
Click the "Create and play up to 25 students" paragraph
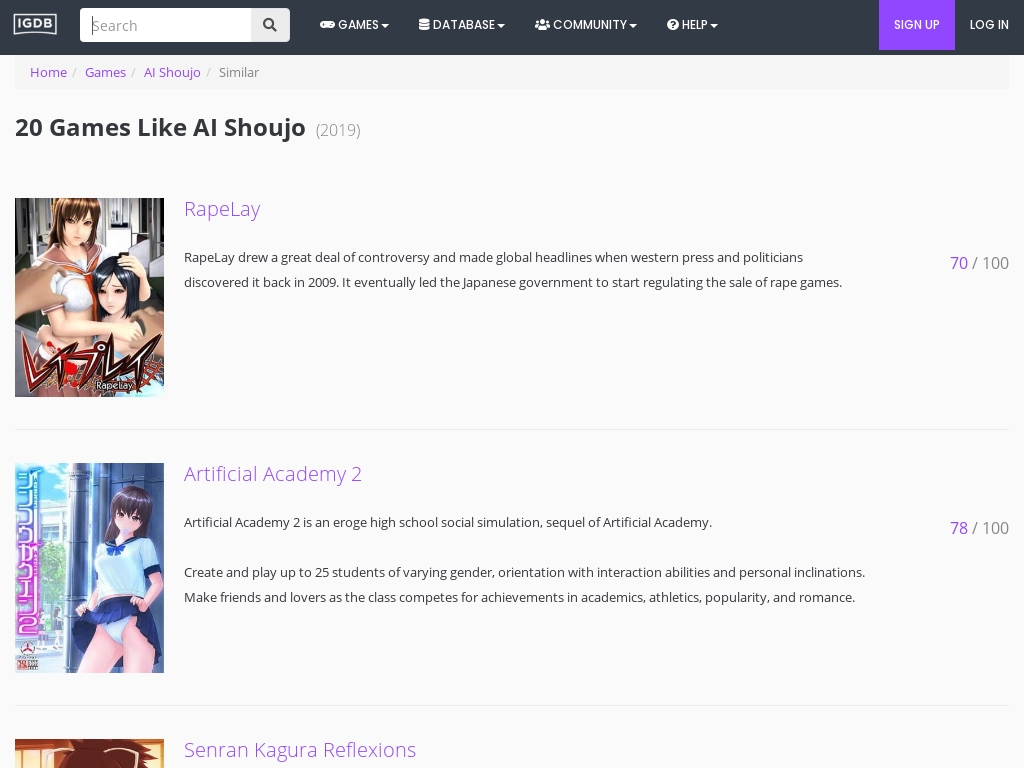(x=524, y=584)
